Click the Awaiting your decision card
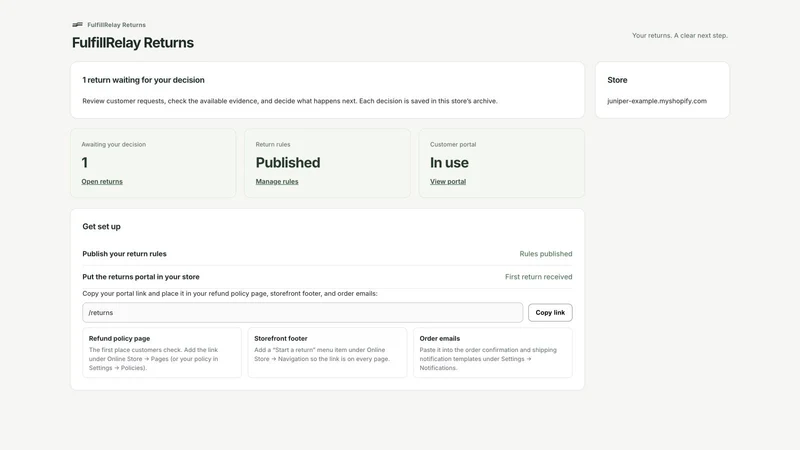This screenshot has width=800, height=450. tap(153, 163)
